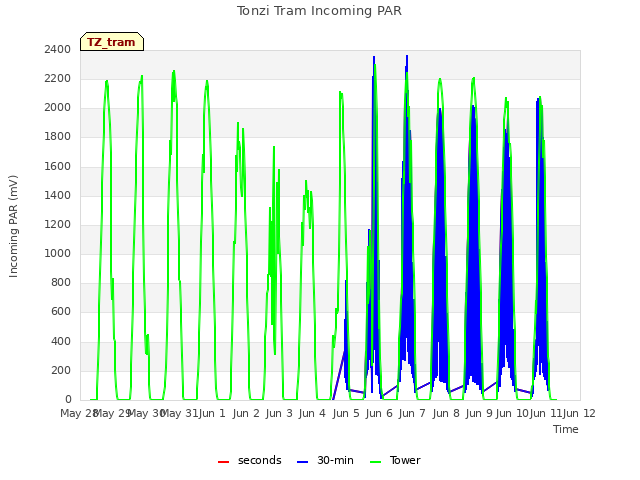Click the 600 y-axis tick label
This screenshot has height=480, width=640.
pos(61,312)
